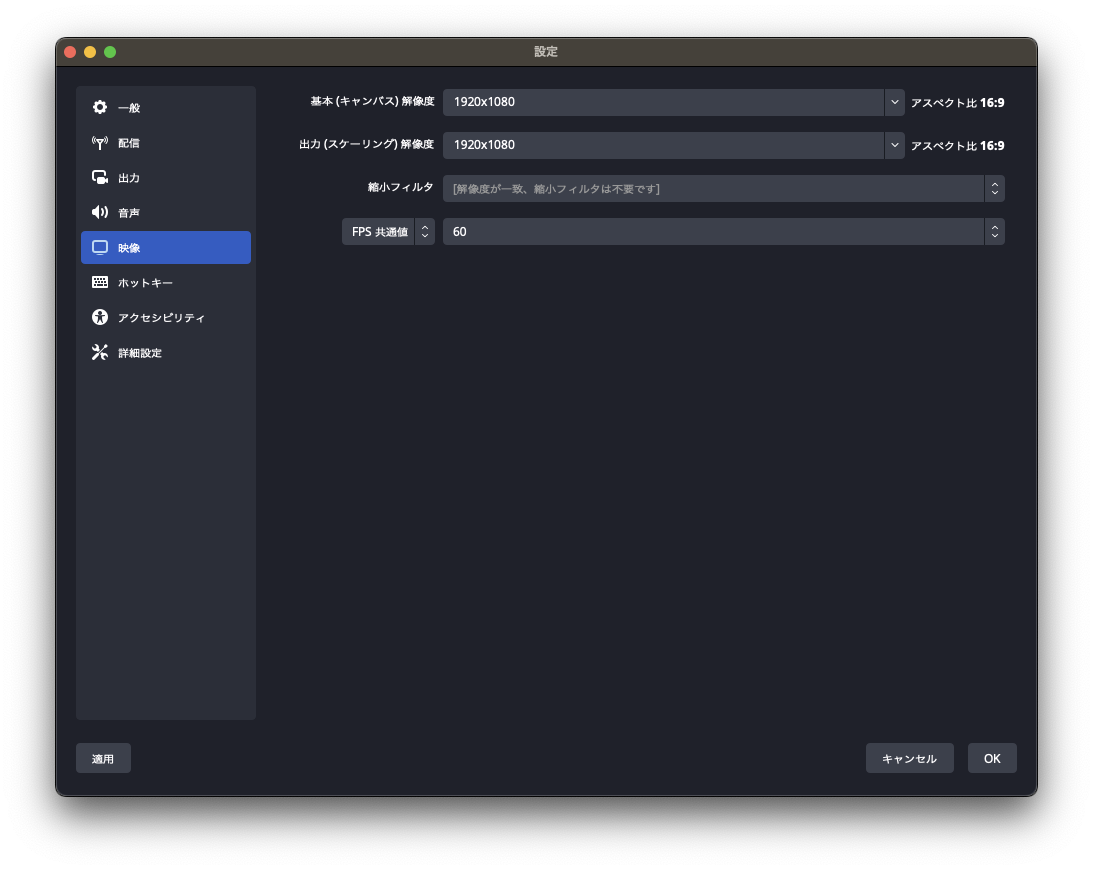Click the antenna icon for 配信
The height and width of the screenshot is (870, 1093).
click(100, 143)
